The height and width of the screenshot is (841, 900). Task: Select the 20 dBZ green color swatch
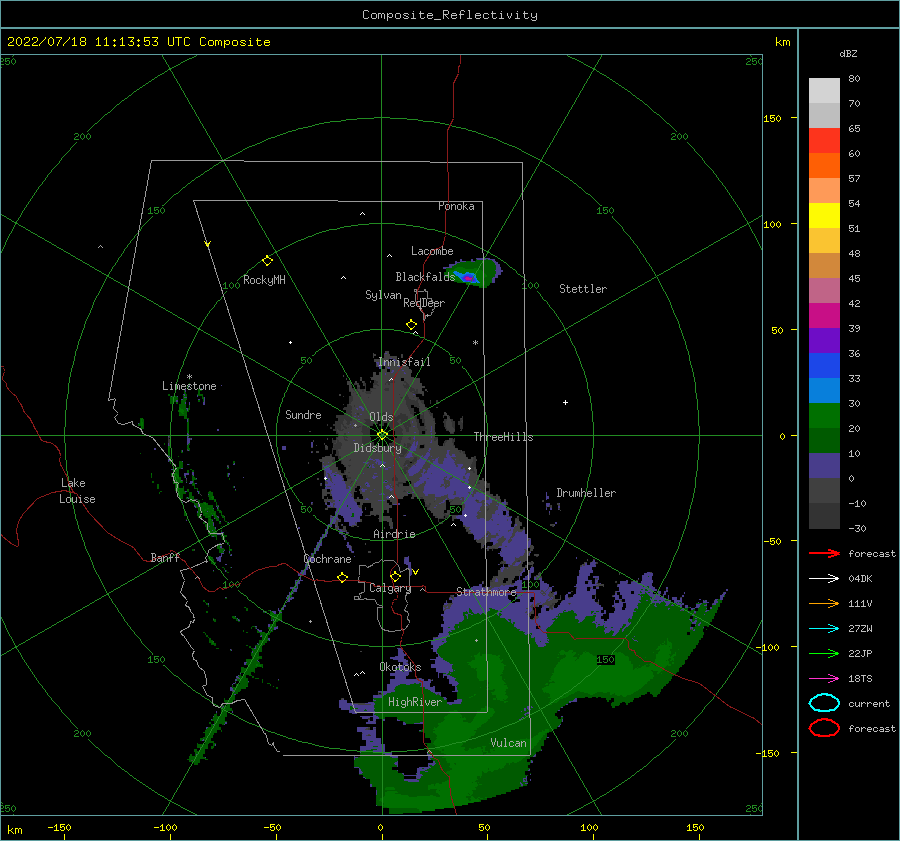click(824, 415)
